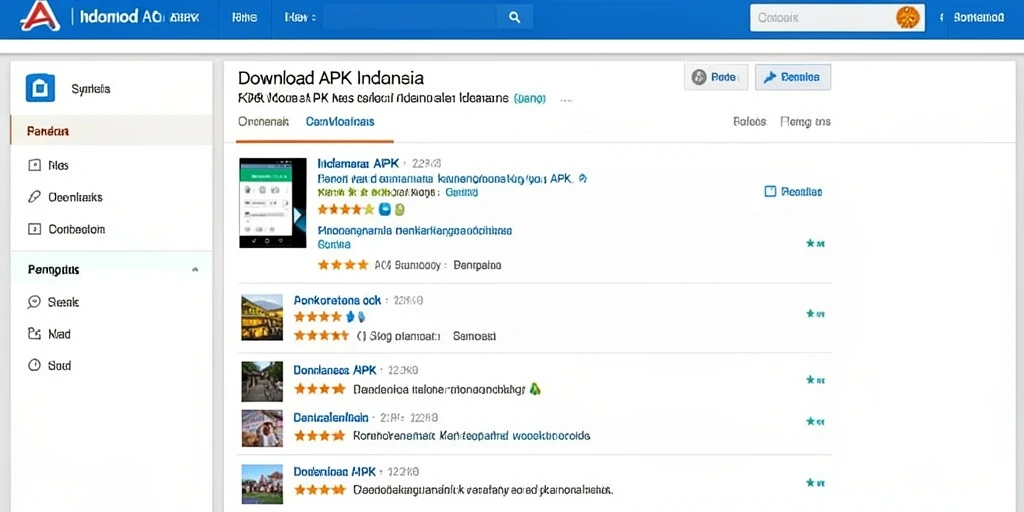Open the Donclanesa APK thumbnail

coord(262,381)
